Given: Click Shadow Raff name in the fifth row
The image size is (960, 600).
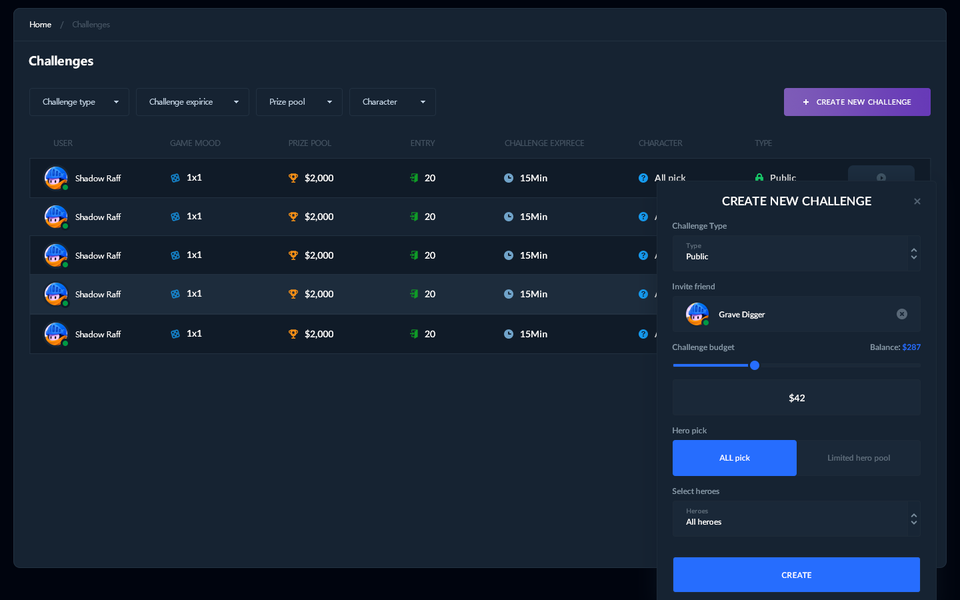Looking at the screenshot, I should tap(98, 334).
